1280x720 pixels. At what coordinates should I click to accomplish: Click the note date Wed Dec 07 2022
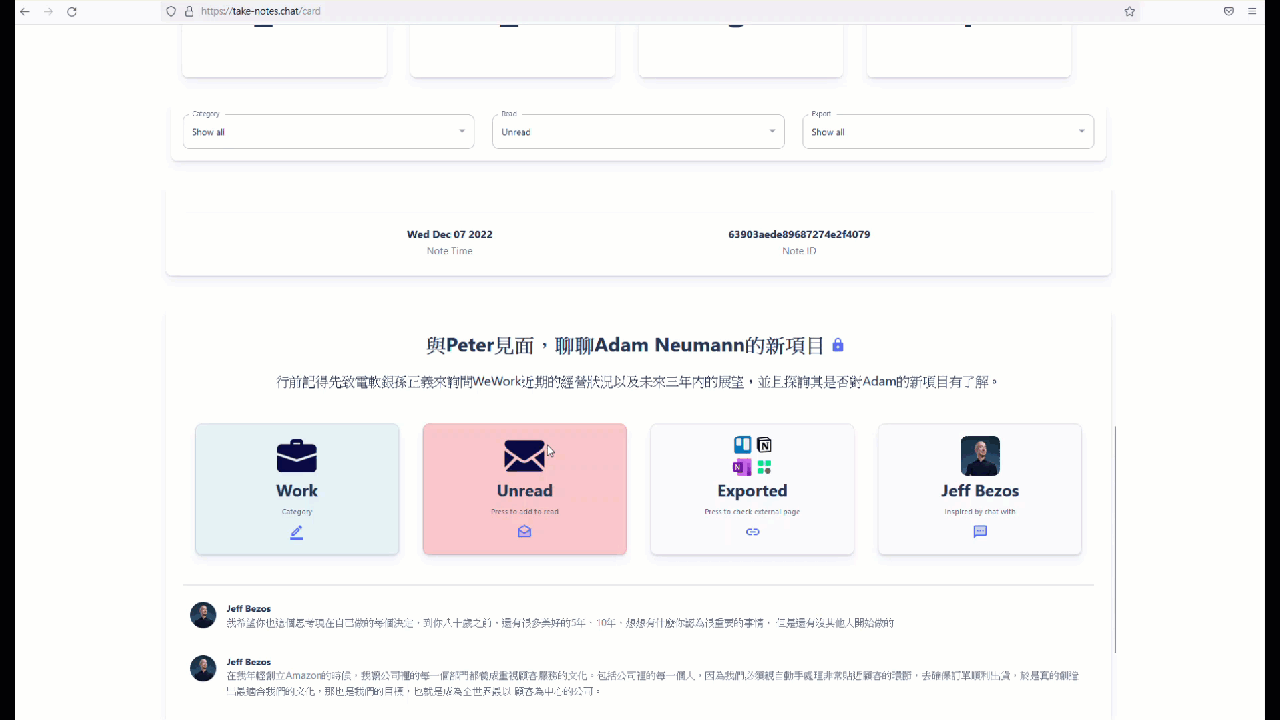coord(450,234)
